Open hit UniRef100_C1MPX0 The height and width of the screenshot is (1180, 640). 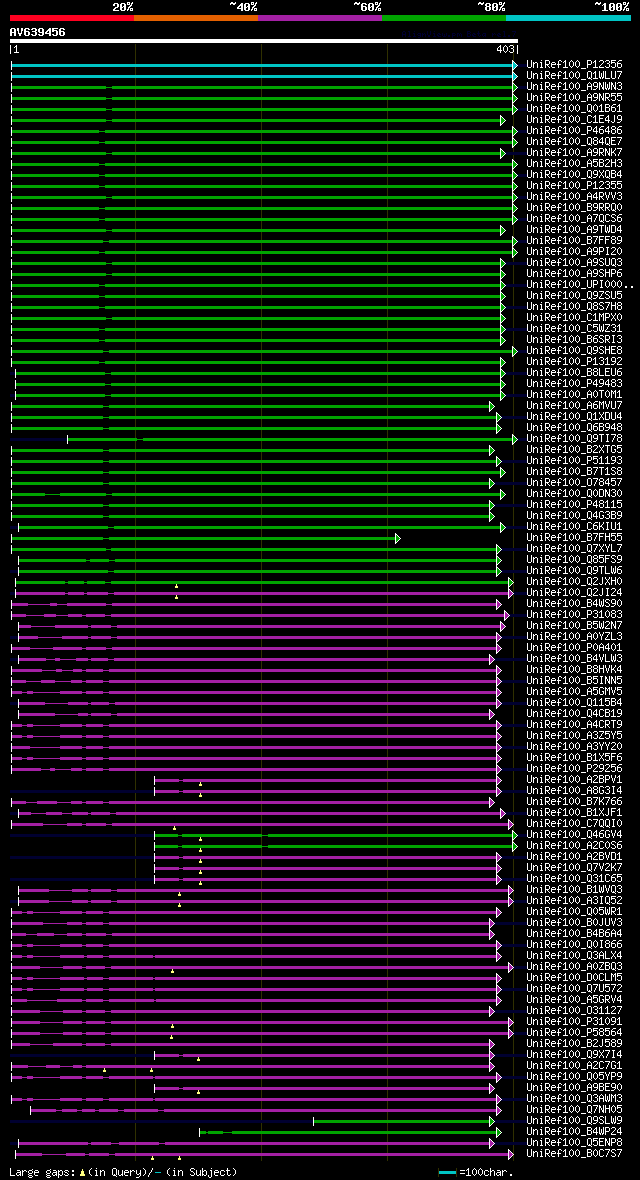coord(574,318)
